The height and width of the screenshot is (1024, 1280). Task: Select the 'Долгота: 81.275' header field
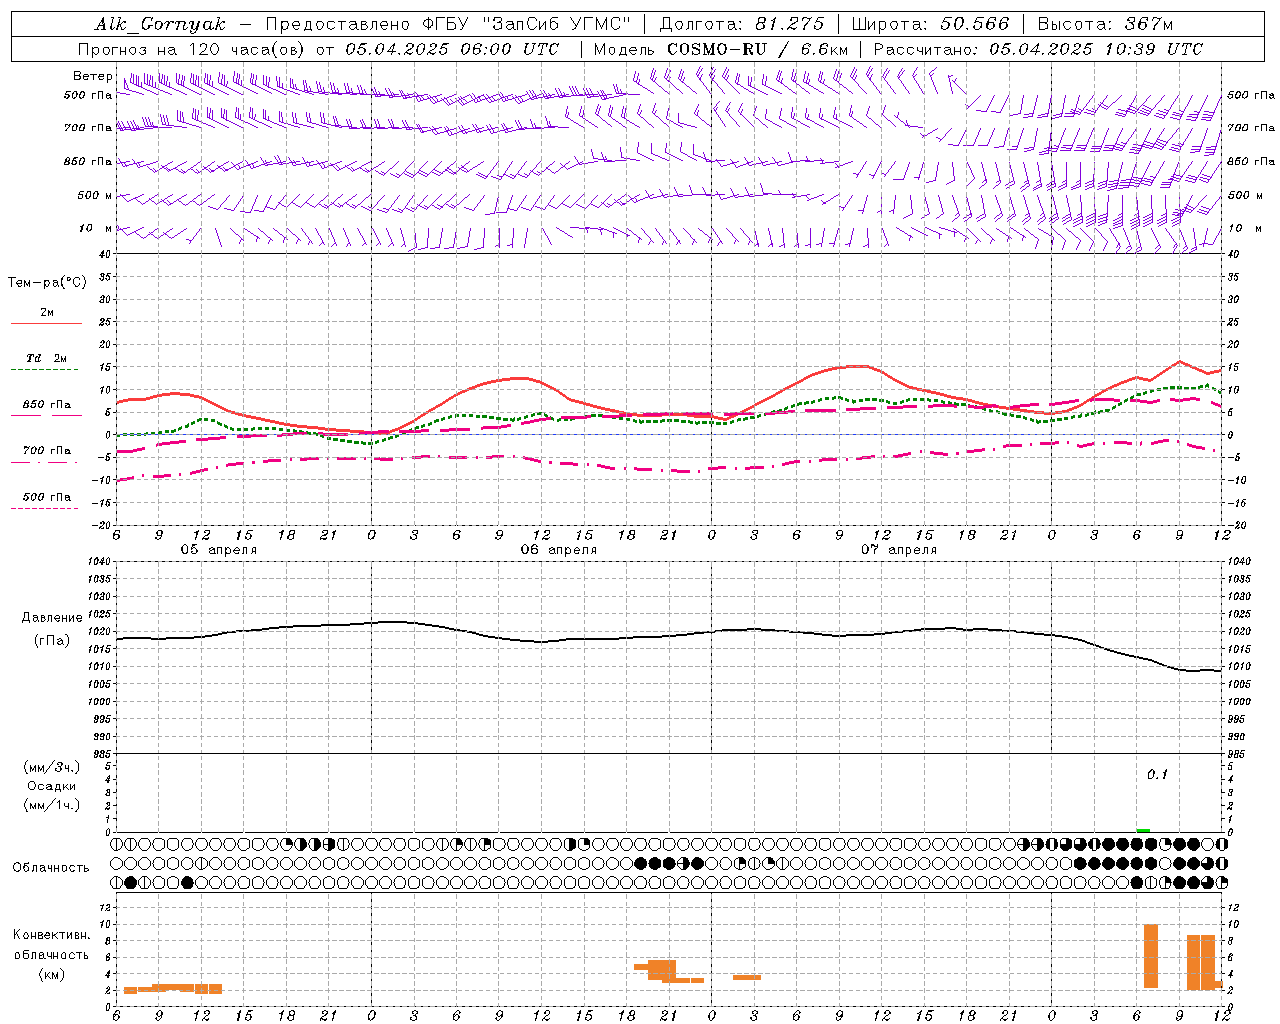tap(742, 24)
